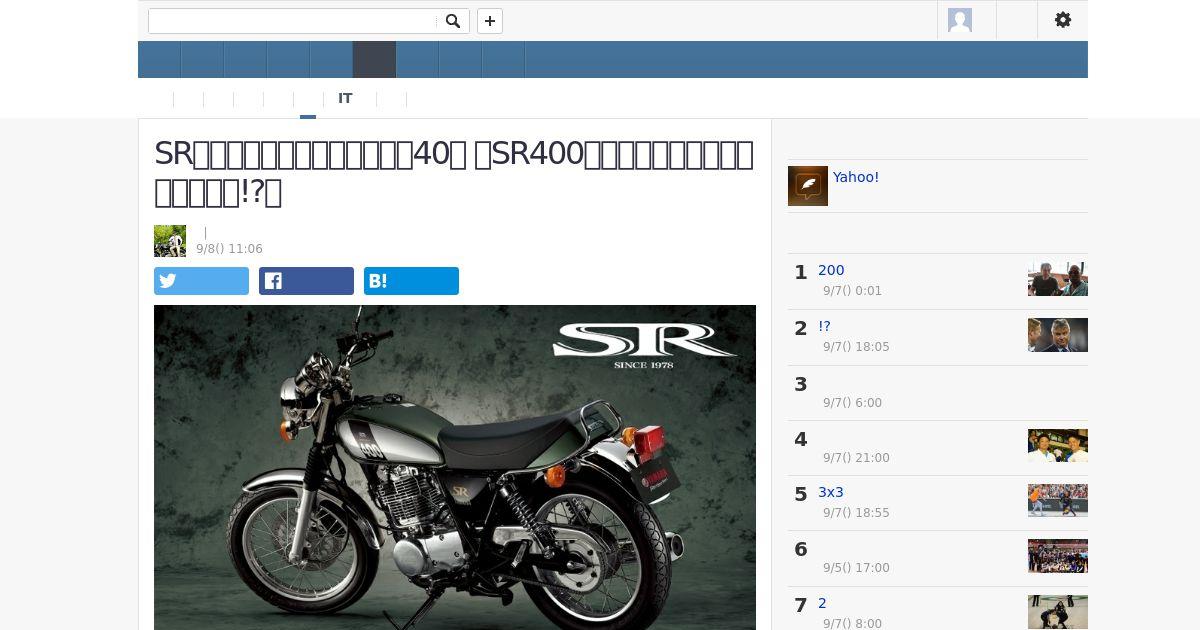
Task: Click the Yahoo! feather logo icon
Action: (808, 186)
